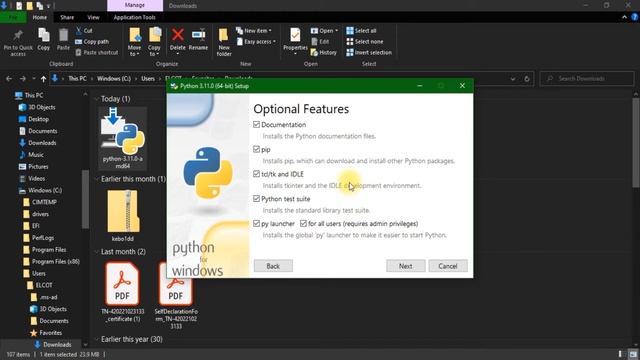Open the Easy access dropdown
The image size is (640, 360).
point(256,42)
